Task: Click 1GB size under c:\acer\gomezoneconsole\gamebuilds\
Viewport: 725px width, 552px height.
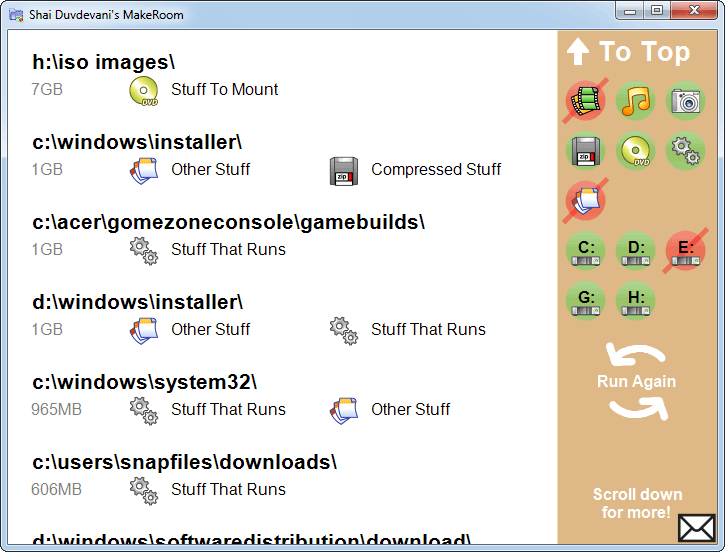Action: (x=47, y=249)
